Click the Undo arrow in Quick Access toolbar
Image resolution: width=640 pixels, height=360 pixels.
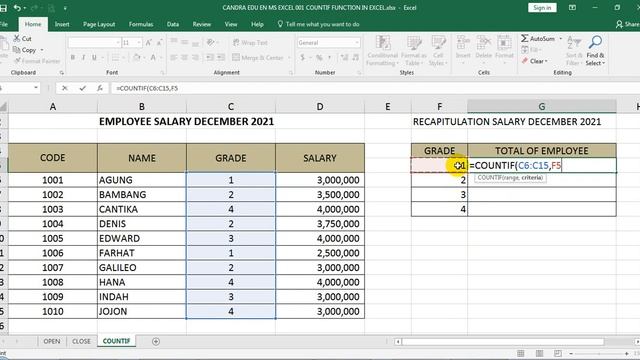16,8
